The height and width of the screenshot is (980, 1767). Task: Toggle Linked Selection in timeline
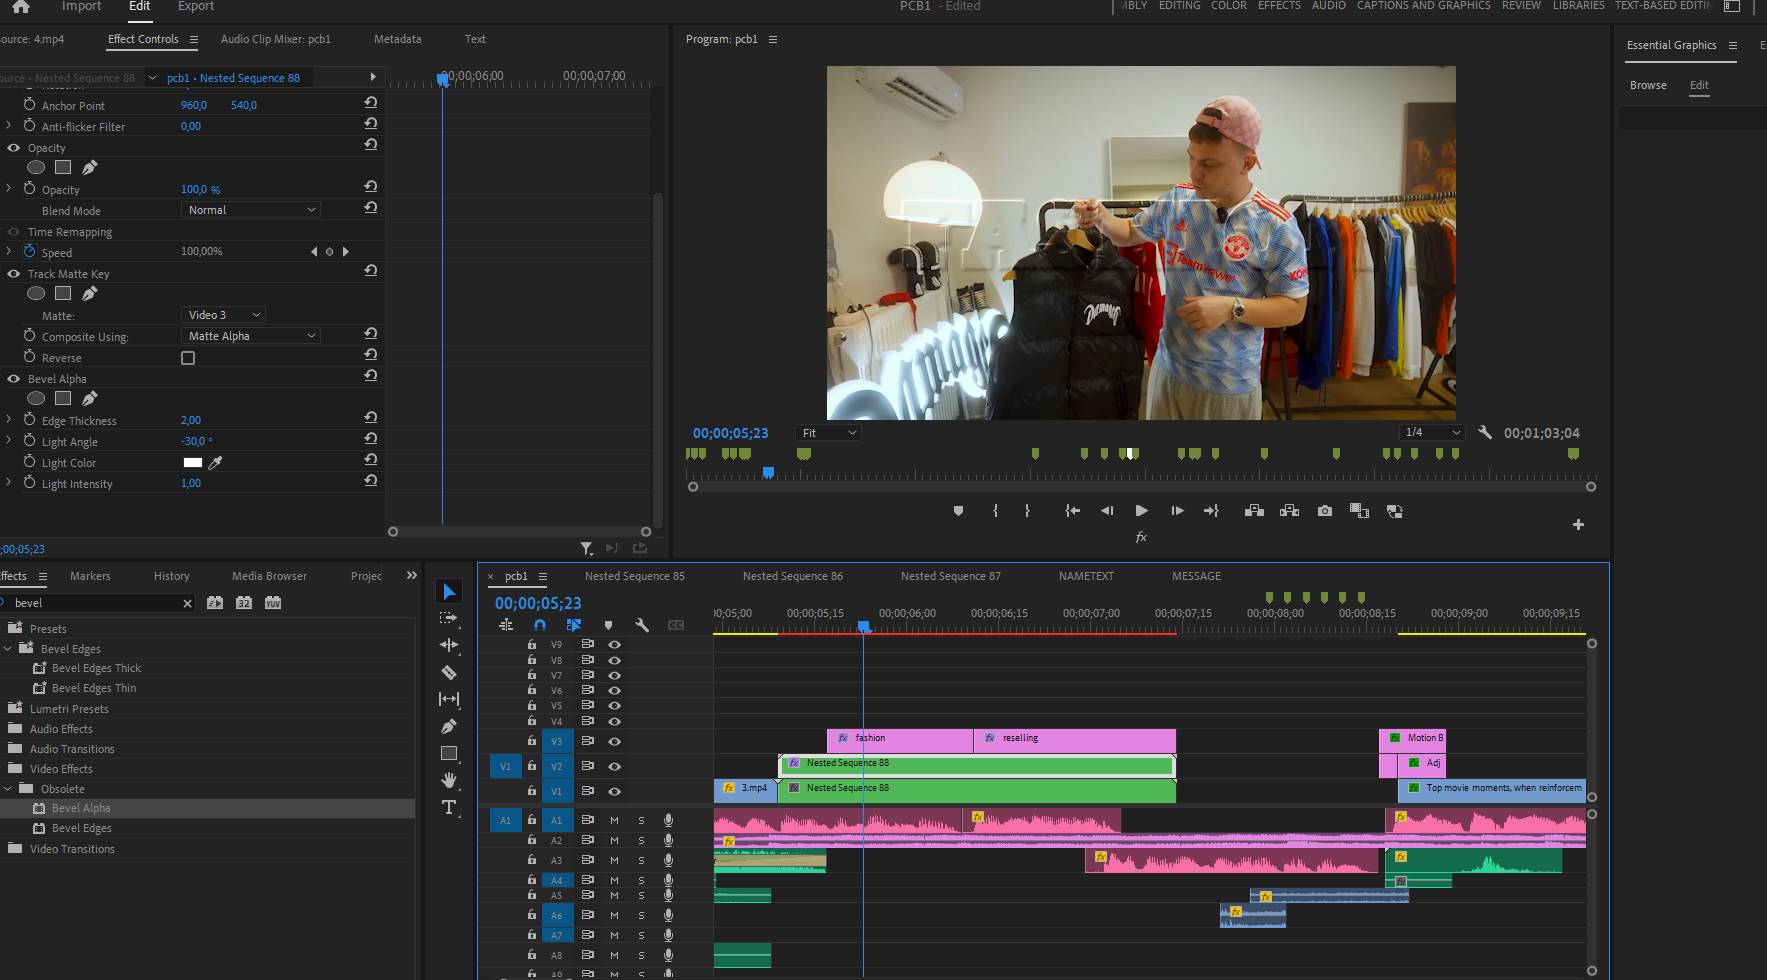coord(574,625)
